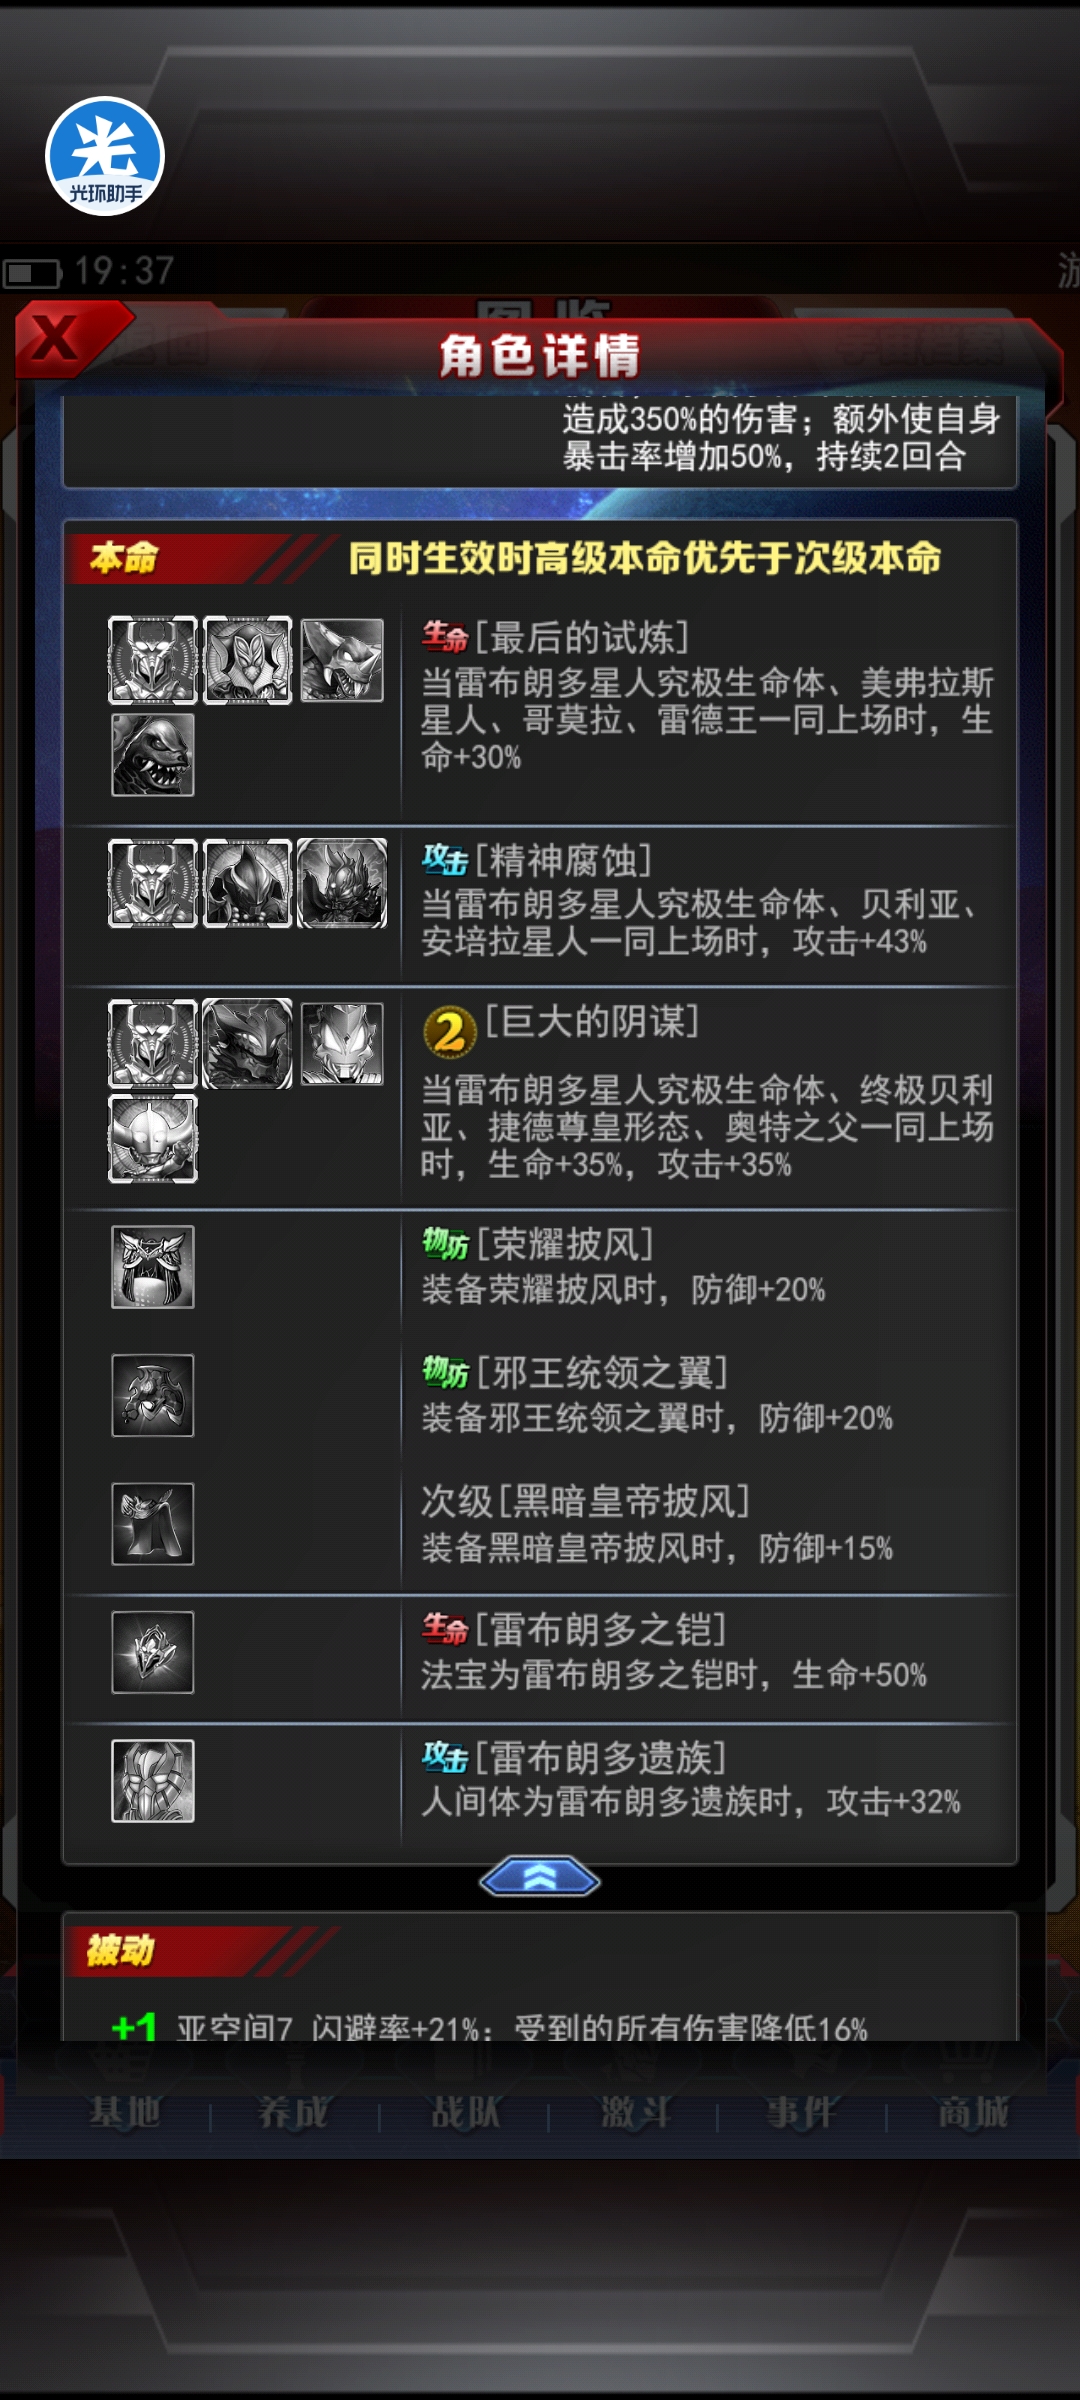Tap the 奥特之父 portrait in 巨大的阴谋

[153, 1139]
